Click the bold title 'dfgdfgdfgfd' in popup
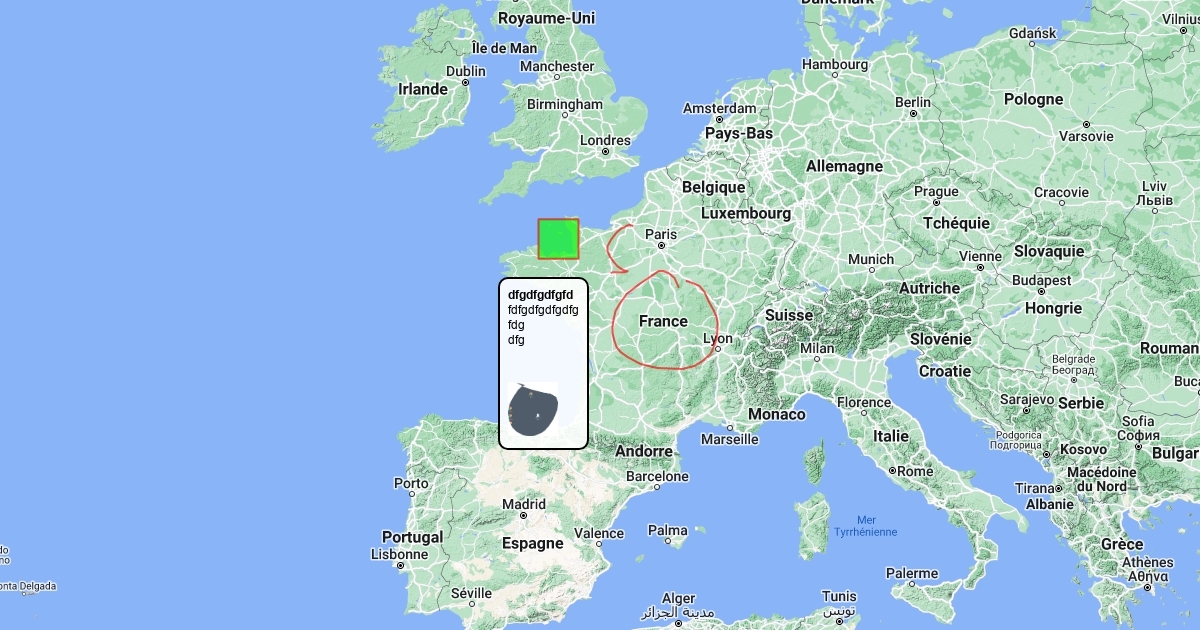This screenshot has width=1200, height=630. coord(540,295)
